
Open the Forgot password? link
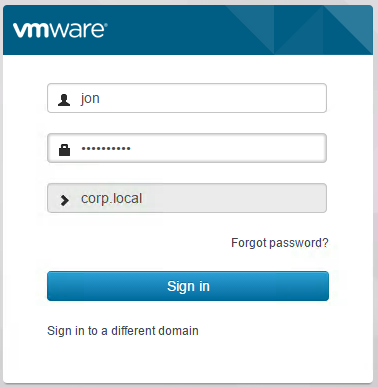coord(280,243)
